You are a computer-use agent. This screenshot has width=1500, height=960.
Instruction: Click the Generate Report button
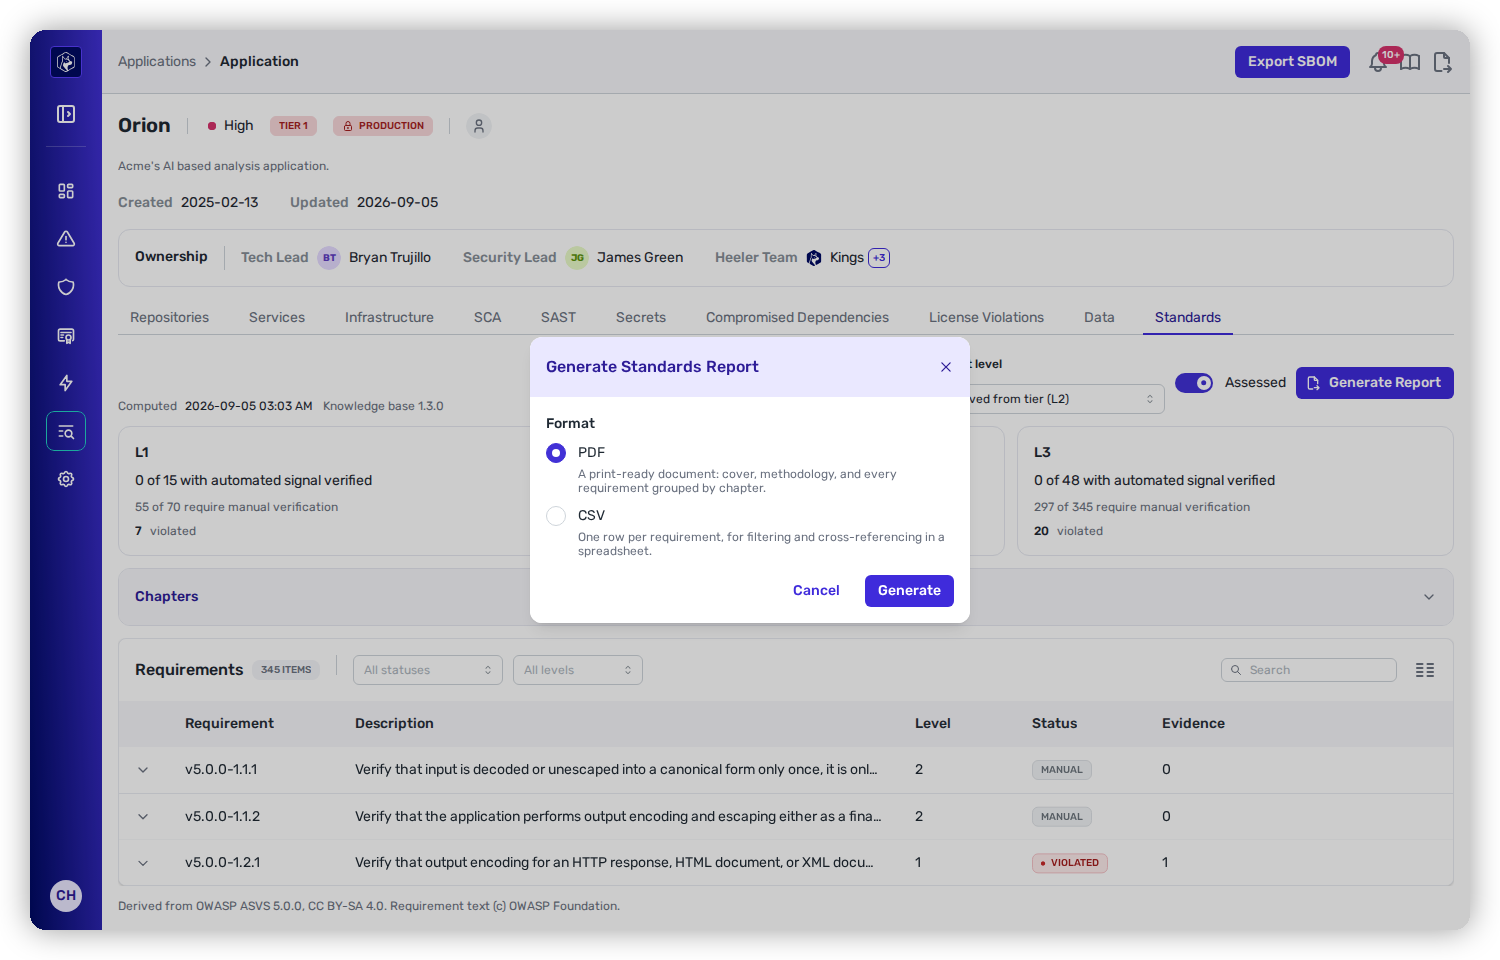[x=1375, y=383]
